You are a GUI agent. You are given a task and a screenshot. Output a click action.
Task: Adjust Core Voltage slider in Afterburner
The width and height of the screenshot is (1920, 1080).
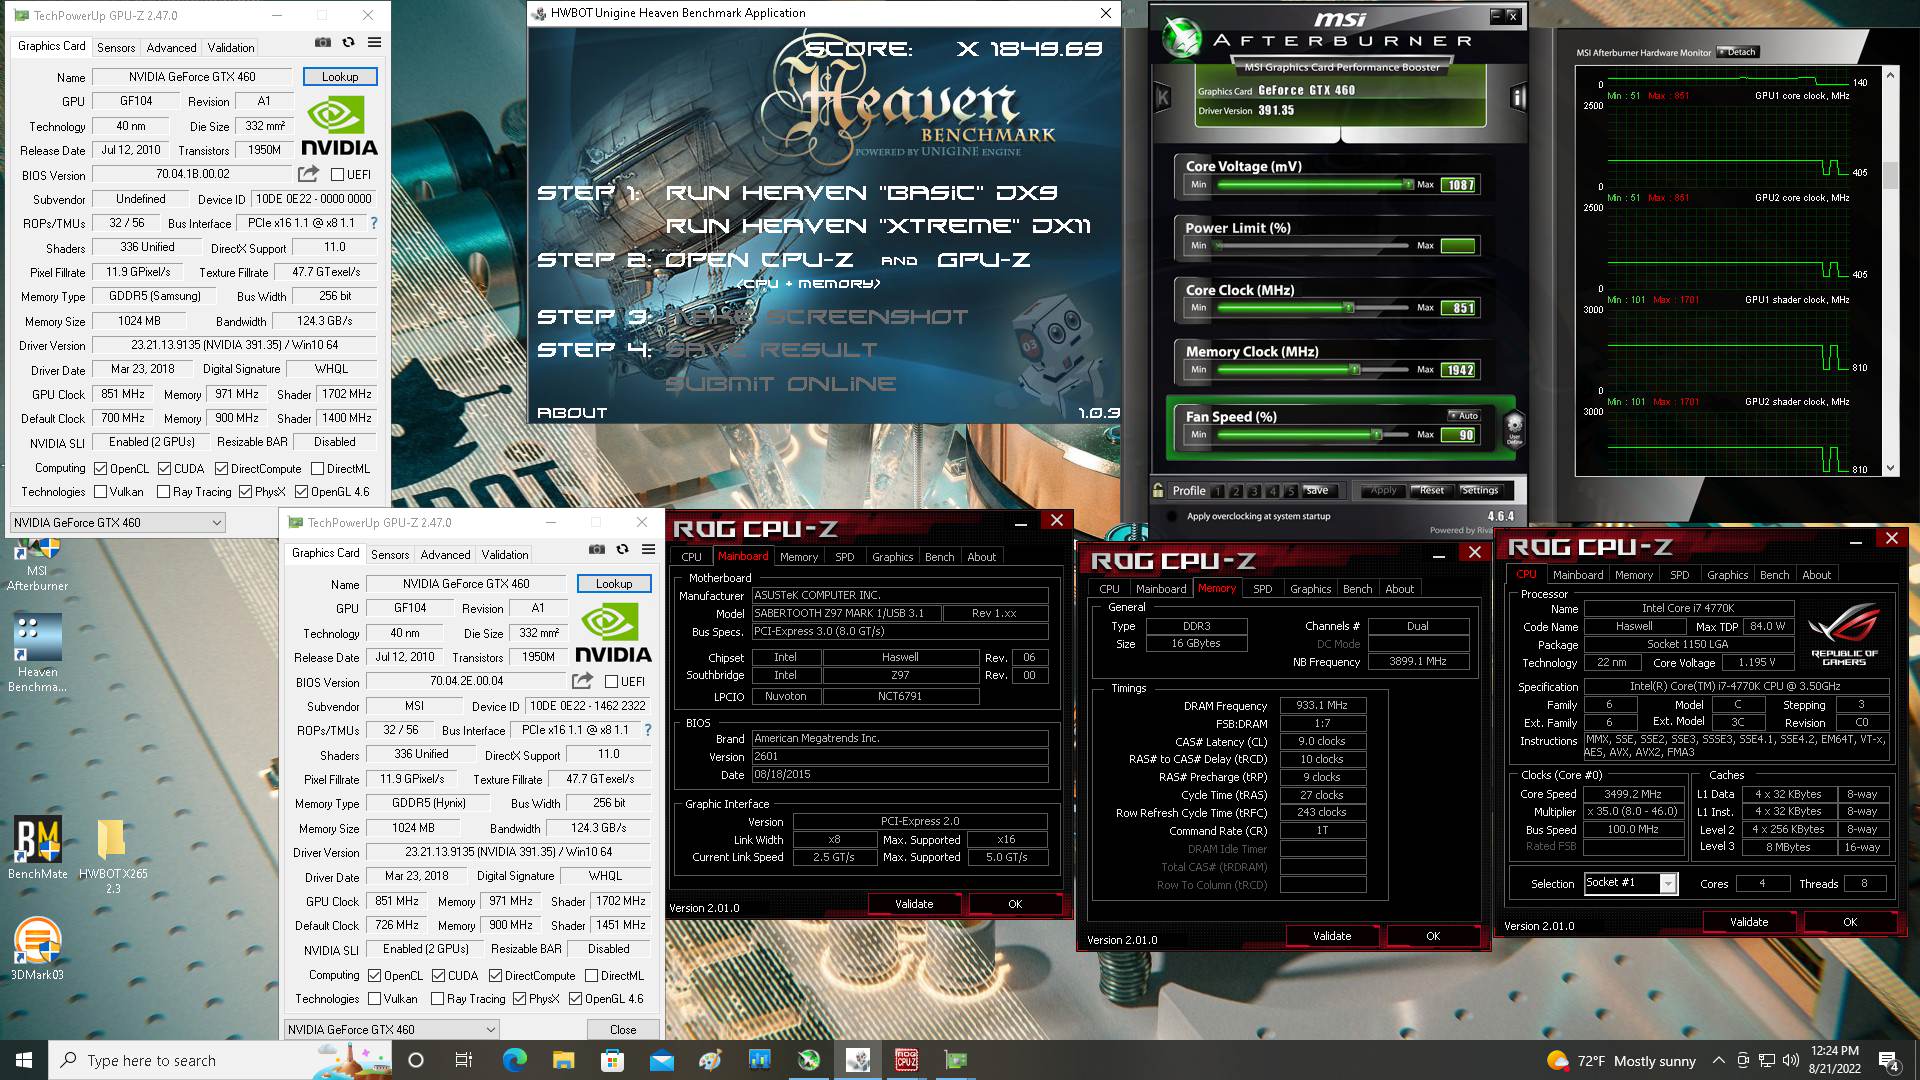tap(1313, 185)
